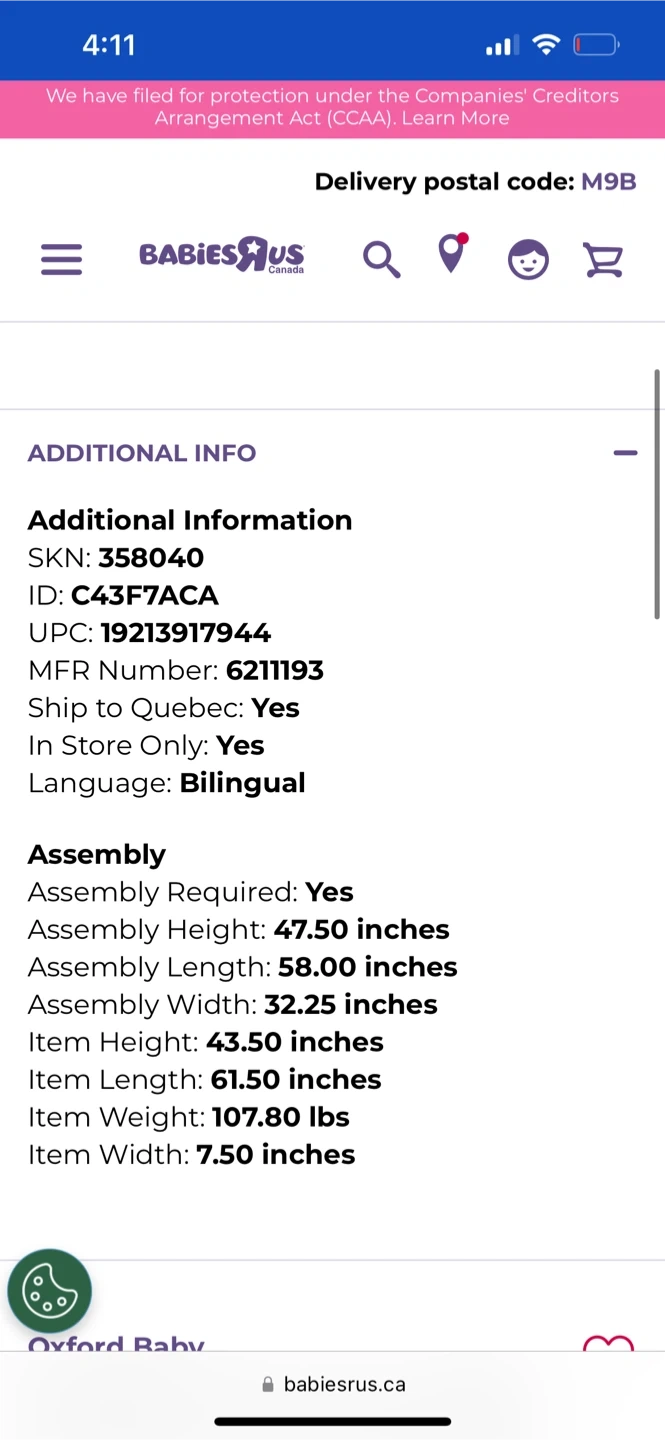
Task: Collapse the Additional Info section minus sign
Action: pyautogui.click(x=625, y=453)
